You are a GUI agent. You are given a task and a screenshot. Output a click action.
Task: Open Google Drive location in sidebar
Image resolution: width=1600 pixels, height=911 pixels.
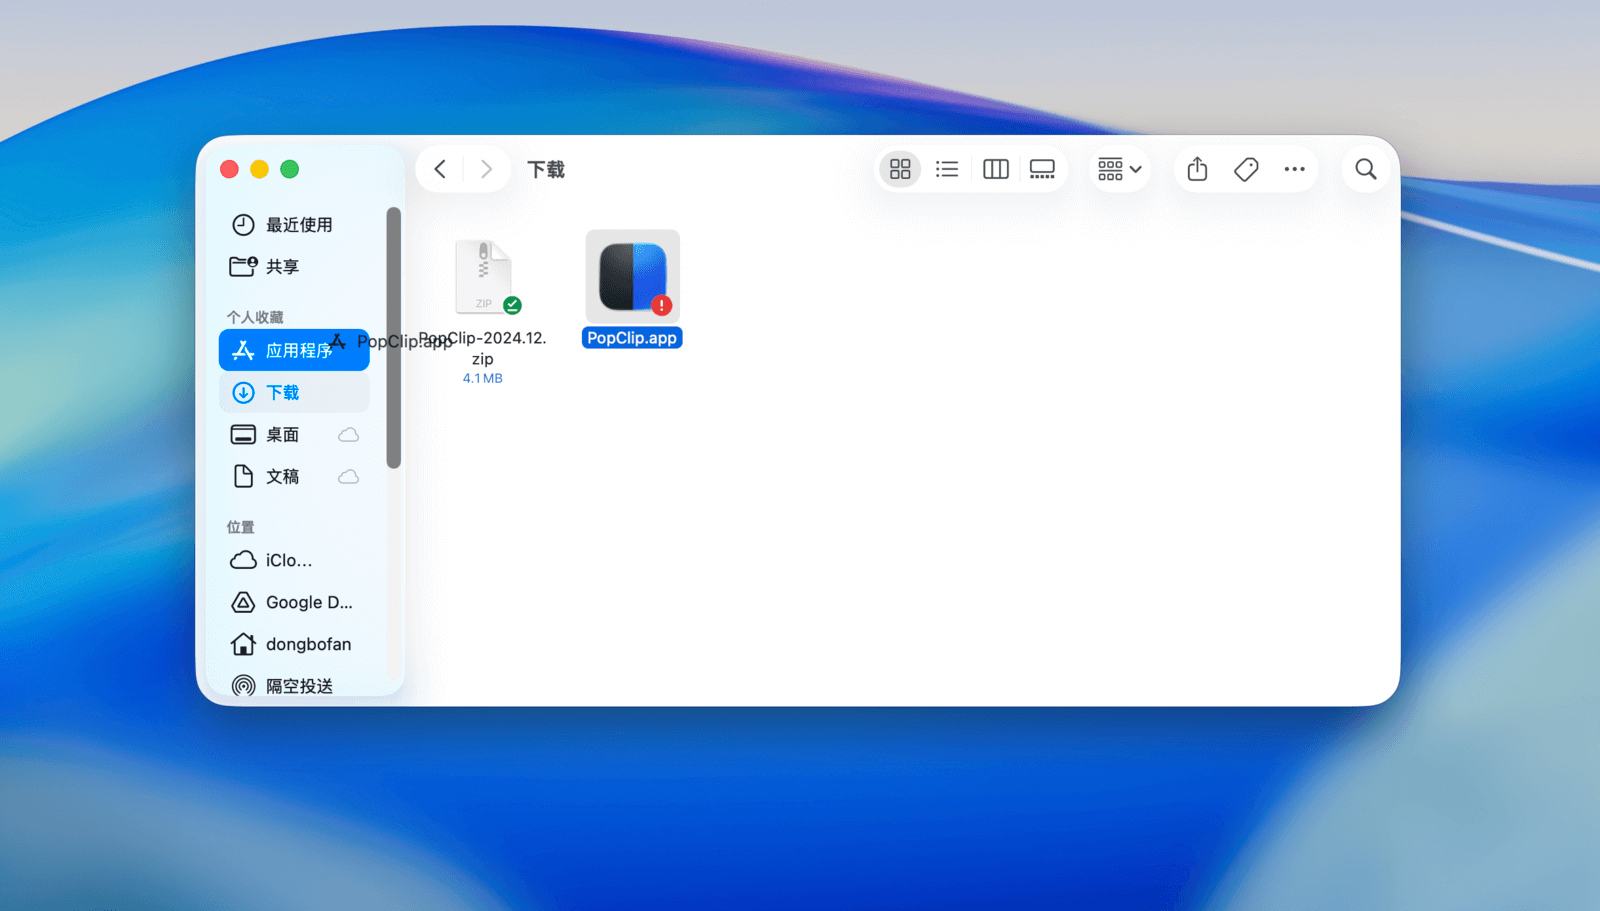tap(308, 602)
